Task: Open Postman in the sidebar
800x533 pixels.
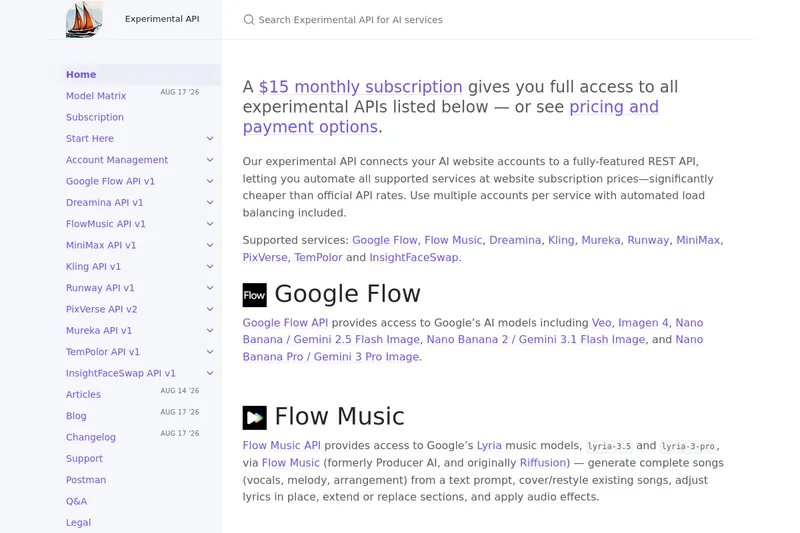Action: (x=86, y=480)
